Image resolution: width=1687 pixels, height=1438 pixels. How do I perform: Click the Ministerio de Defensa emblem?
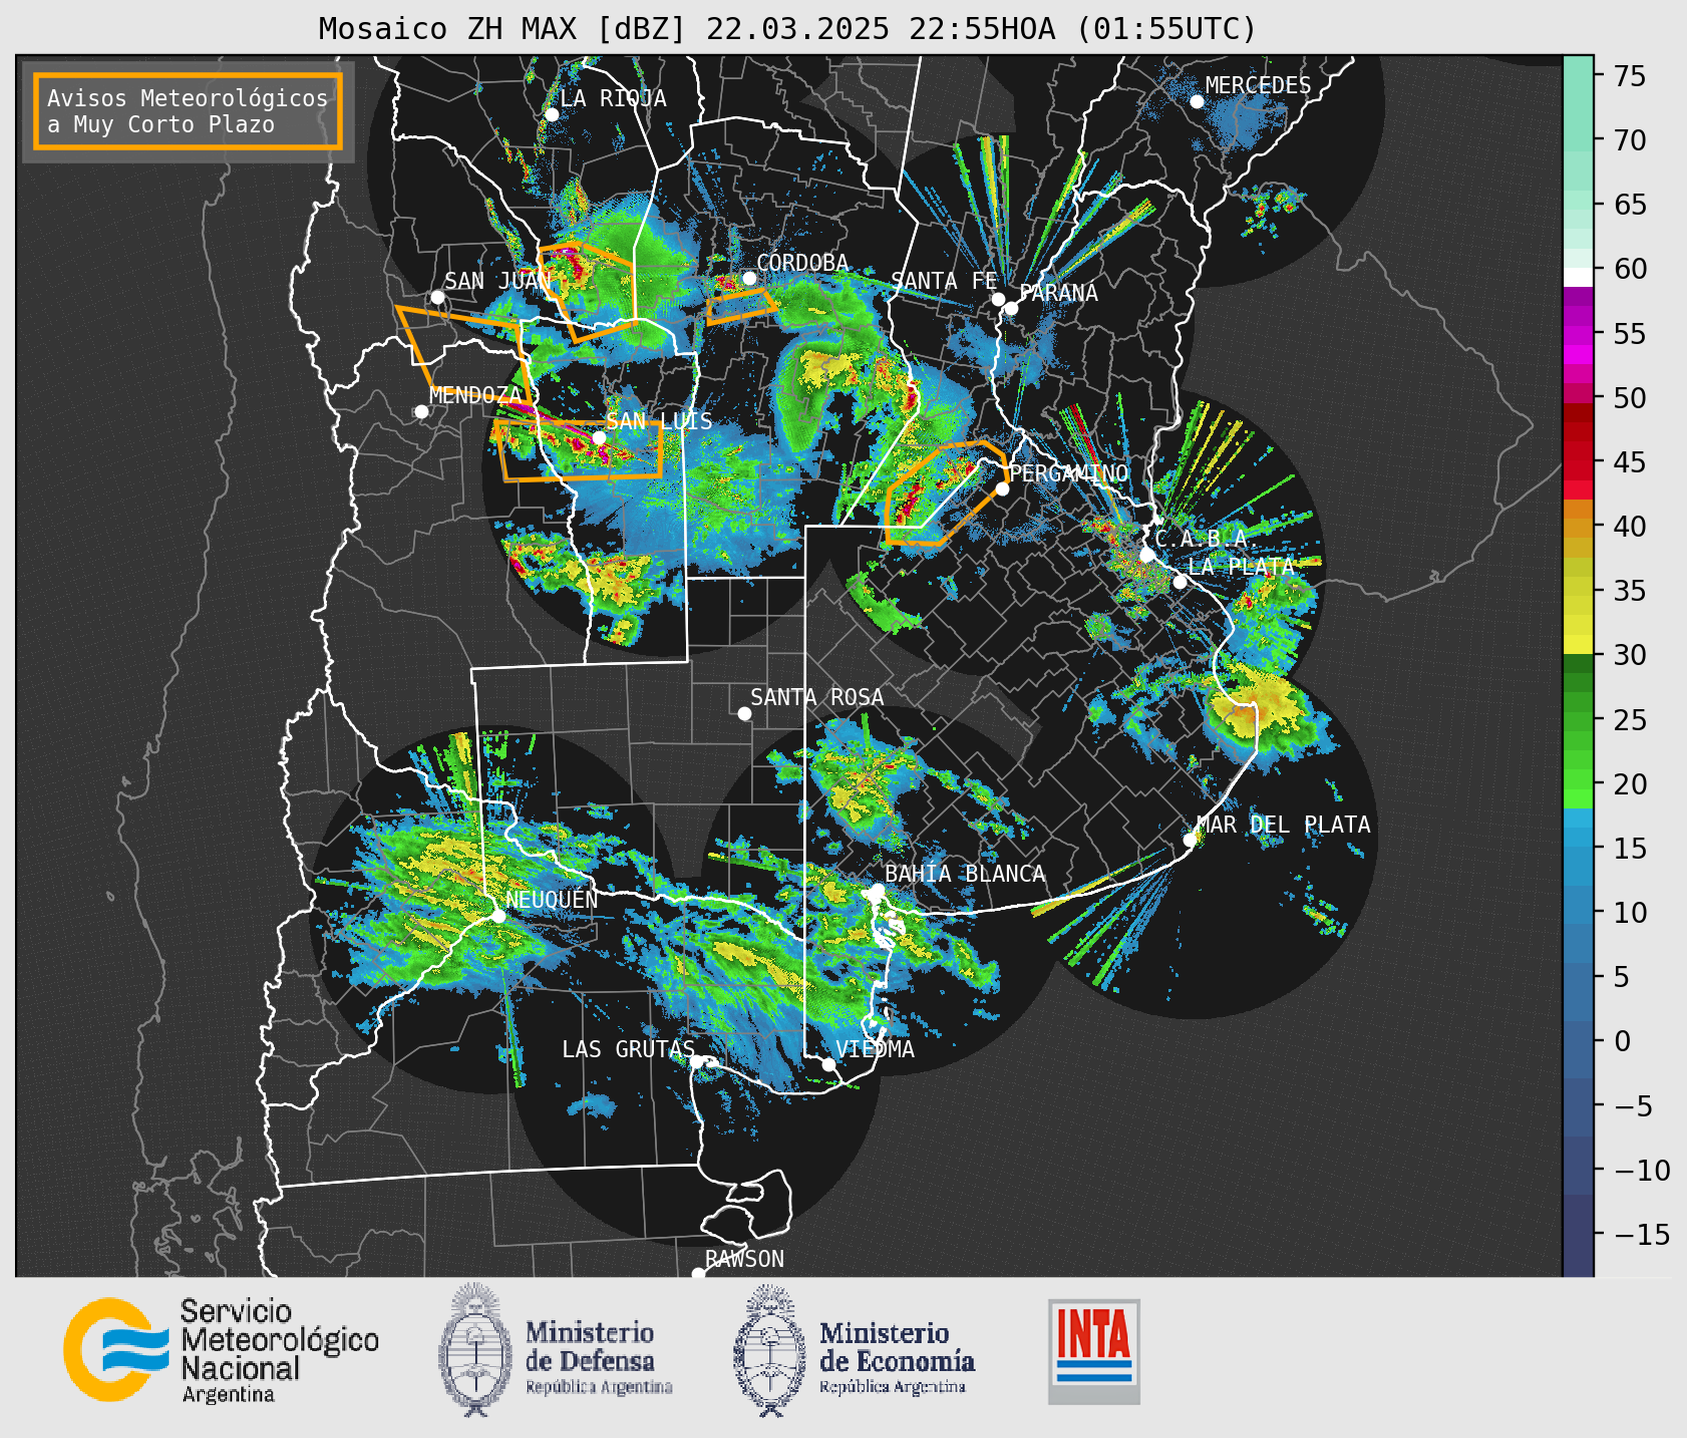[476, 1349]
